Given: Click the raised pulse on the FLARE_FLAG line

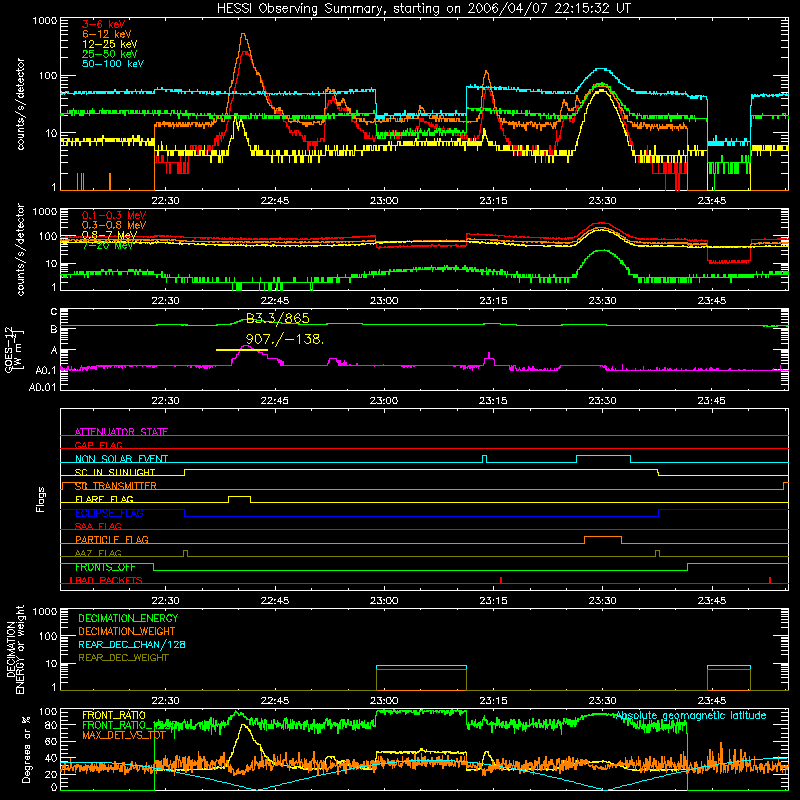Looking at the screenshot, I should point(239,499).
